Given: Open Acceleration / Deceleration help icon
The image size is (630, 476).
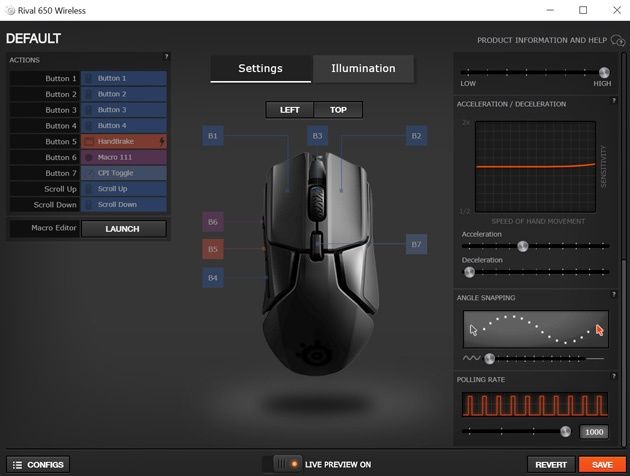Looking at the screenshot, I should tap(614, 100).
